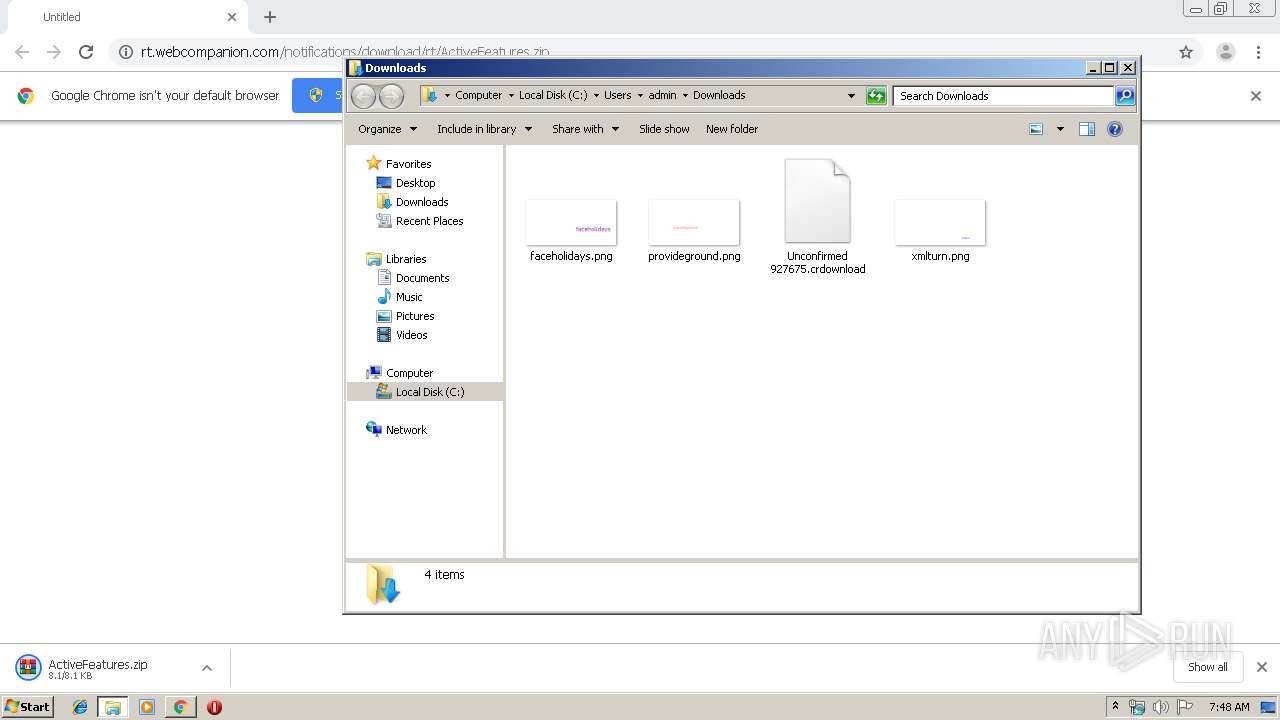1280x720 pixels.
Task: Click Chrome taskbar button
Action: tap(180, 707)
